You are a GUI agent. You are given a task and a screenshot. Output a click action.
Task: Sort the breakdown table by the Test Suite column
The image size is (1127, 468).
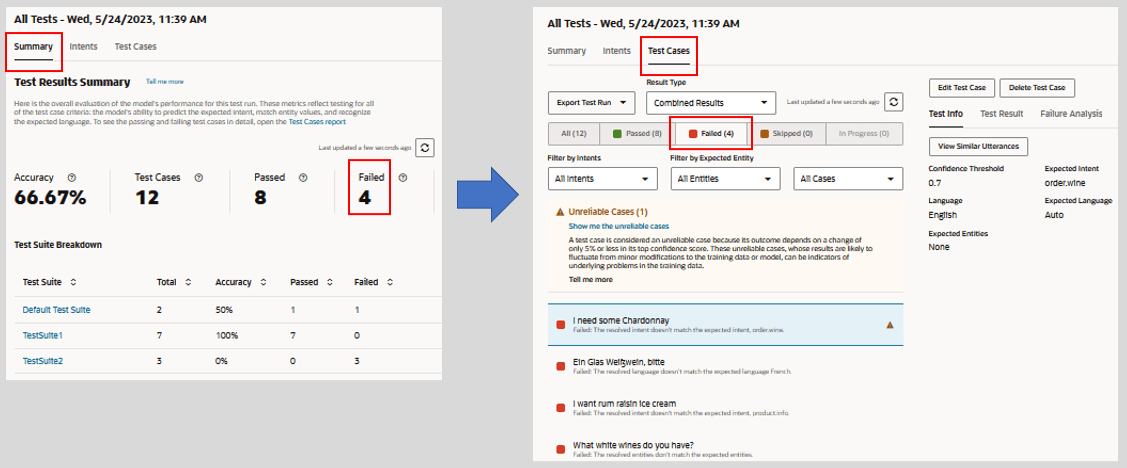point(73,283)
